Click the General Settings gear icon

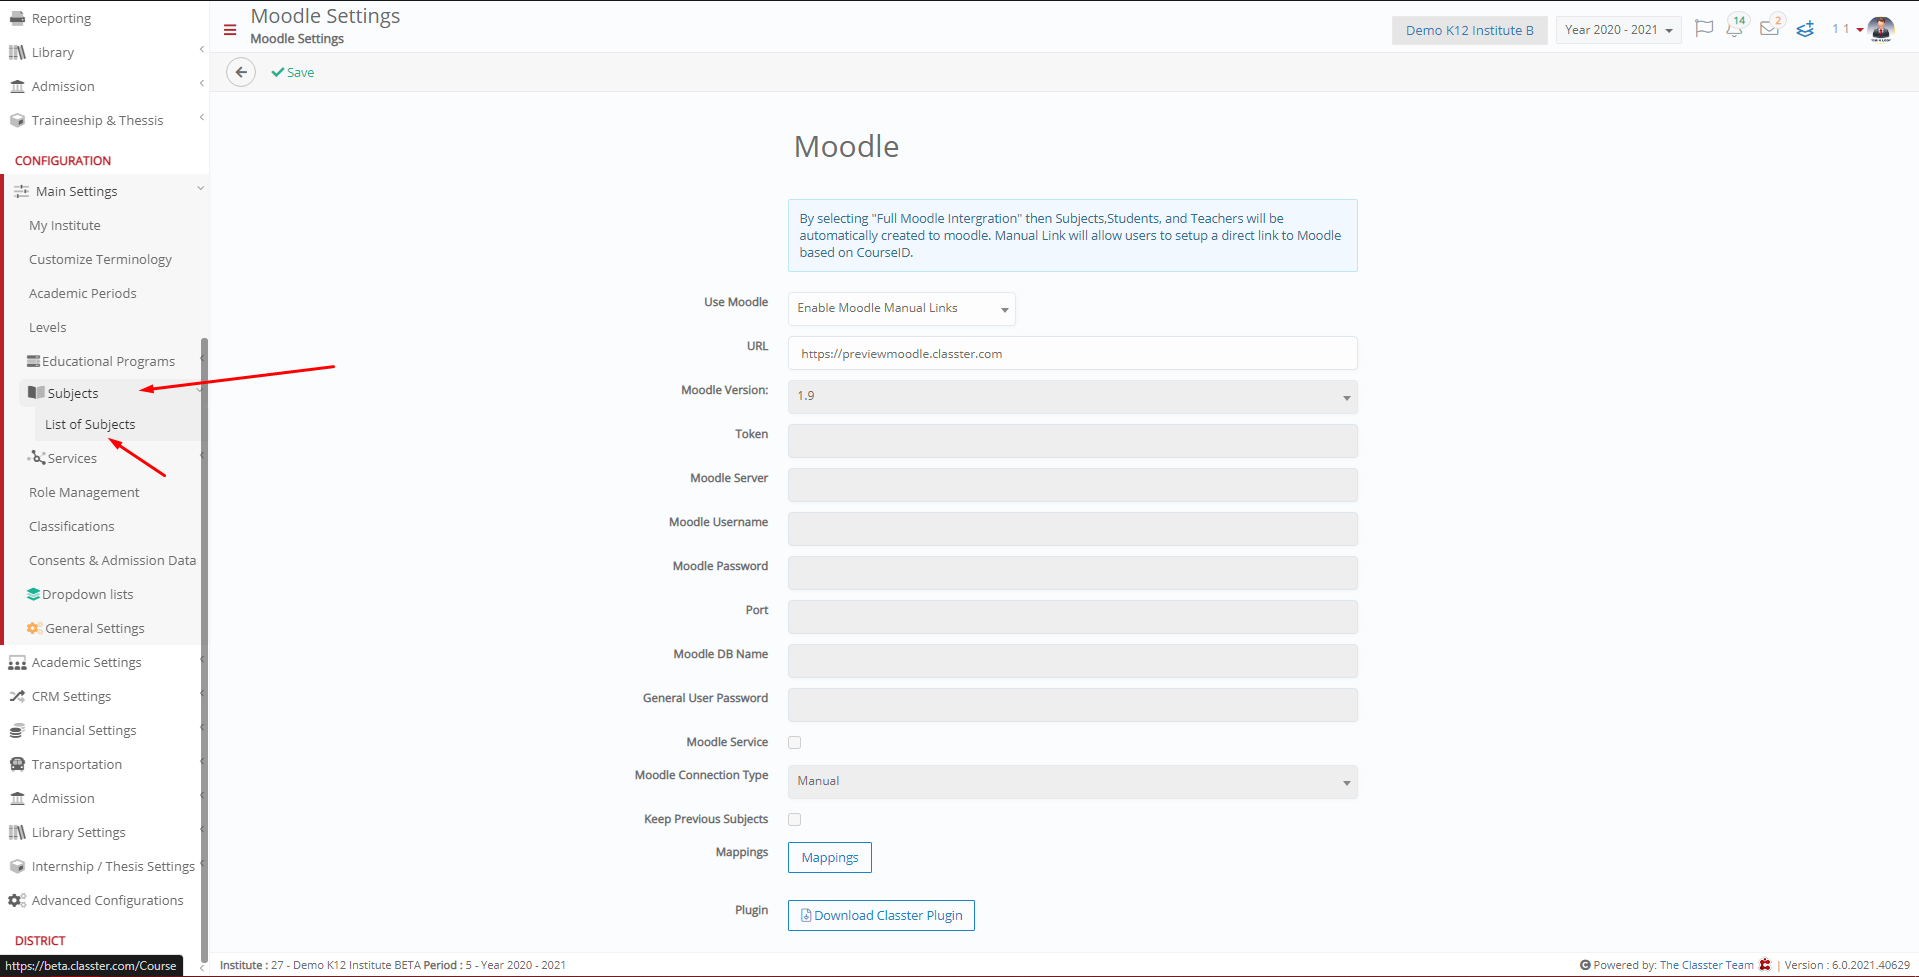pos(34,628)
